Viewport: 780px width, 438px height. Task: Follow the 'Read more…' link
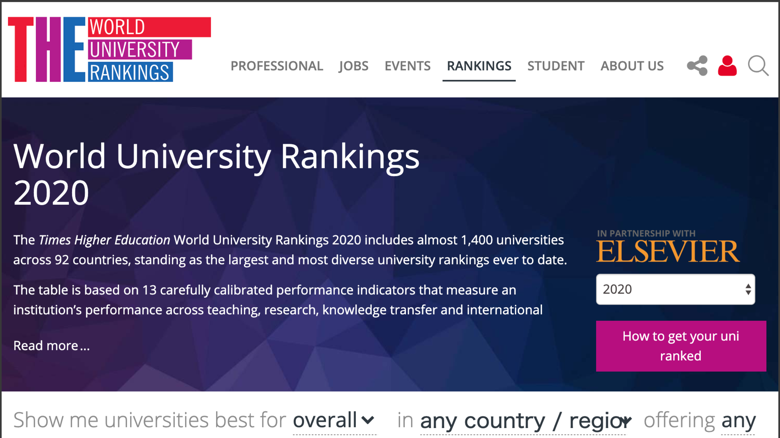point(51,345)
